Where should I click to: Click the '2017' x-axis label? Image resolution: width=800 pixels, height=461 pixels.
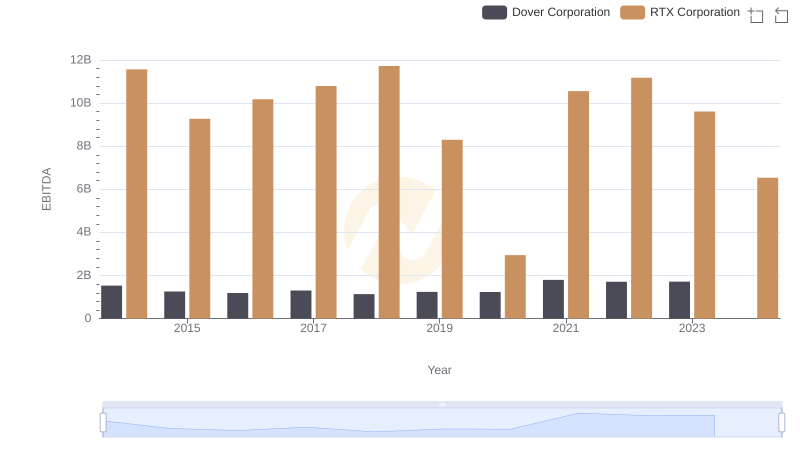coord(313,328)
